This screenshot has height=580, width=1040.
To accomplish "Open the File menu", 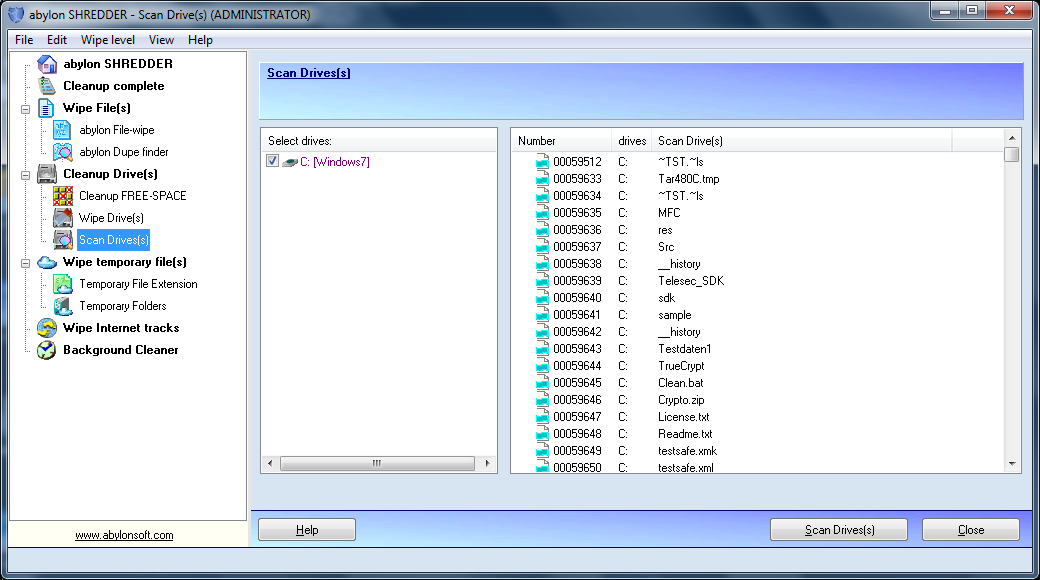I will (x=24, y=40).
